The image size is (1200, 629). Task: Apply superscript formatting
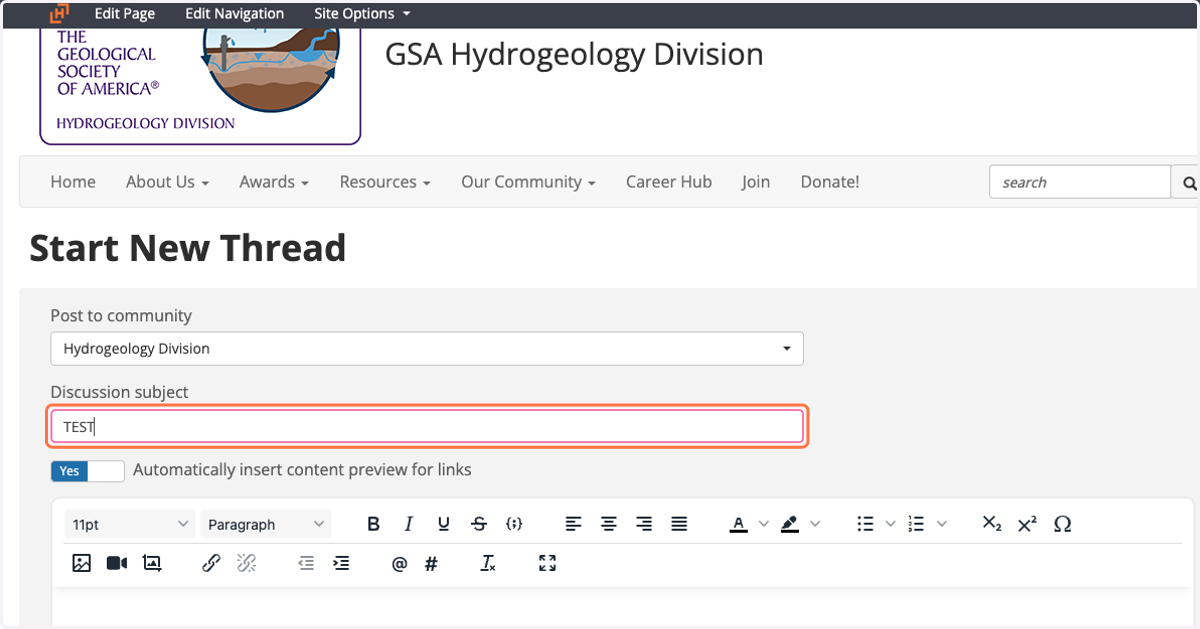tap(1027, 524)
